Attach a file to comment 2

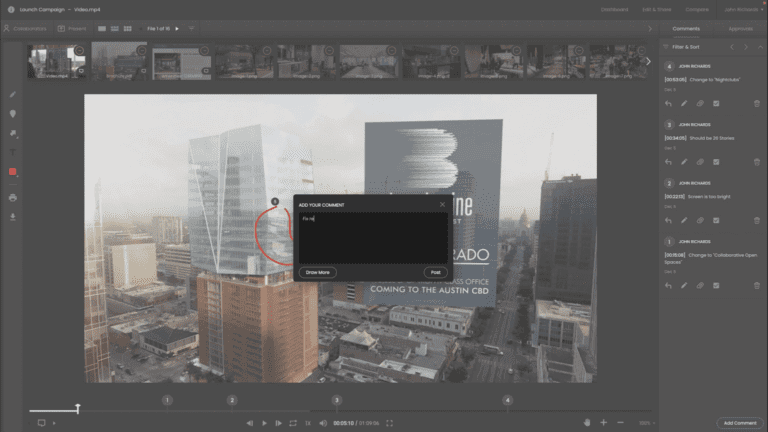[x=700, y=219]
